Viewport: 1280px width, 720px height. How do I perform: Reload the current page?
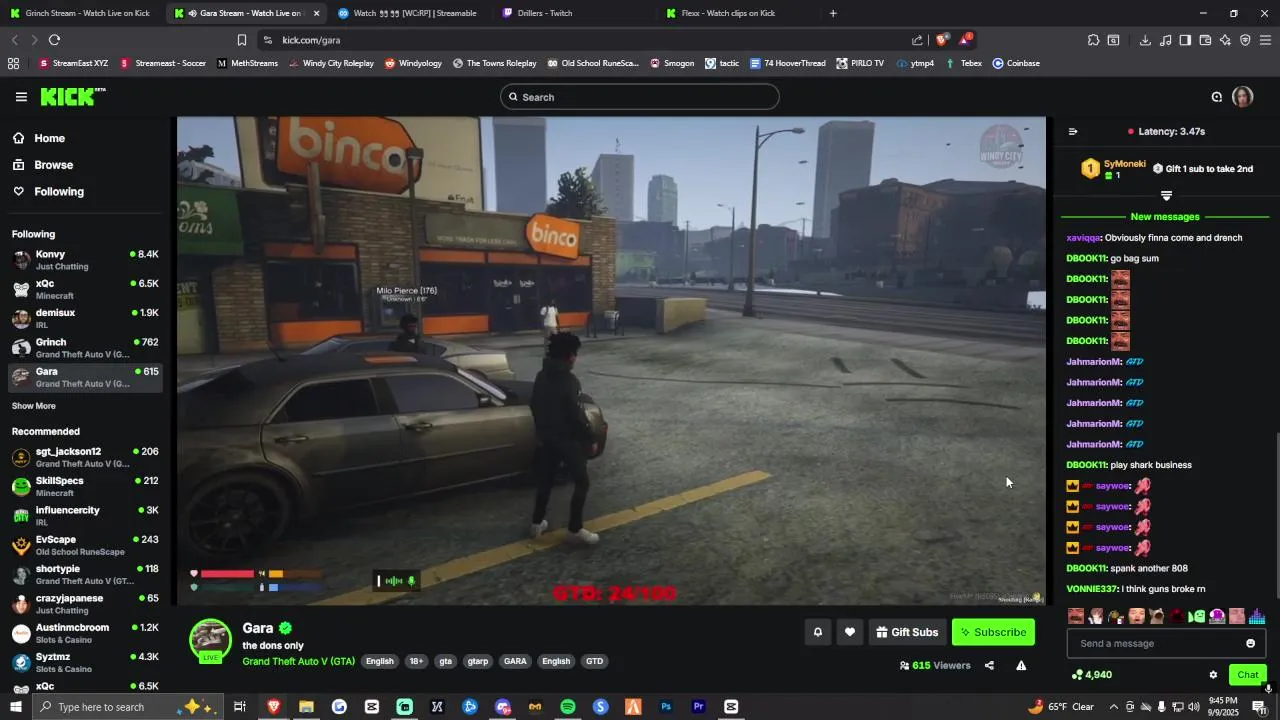click(x=54, y=40)
